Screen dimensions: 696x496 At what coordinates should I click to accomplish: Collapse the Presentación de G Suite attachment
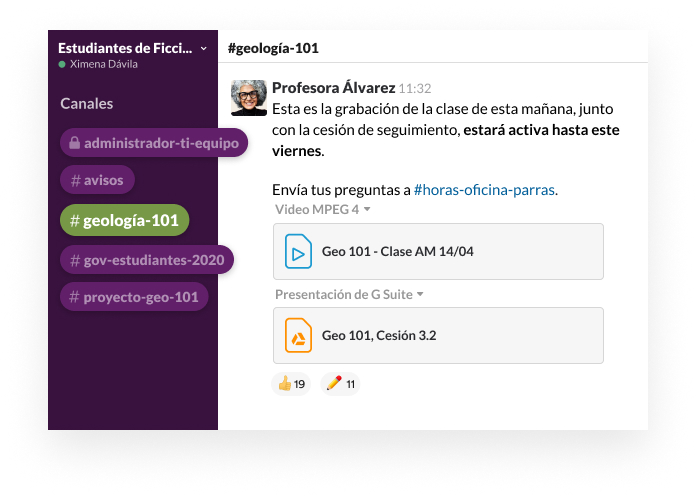click(x=420, y=294)
